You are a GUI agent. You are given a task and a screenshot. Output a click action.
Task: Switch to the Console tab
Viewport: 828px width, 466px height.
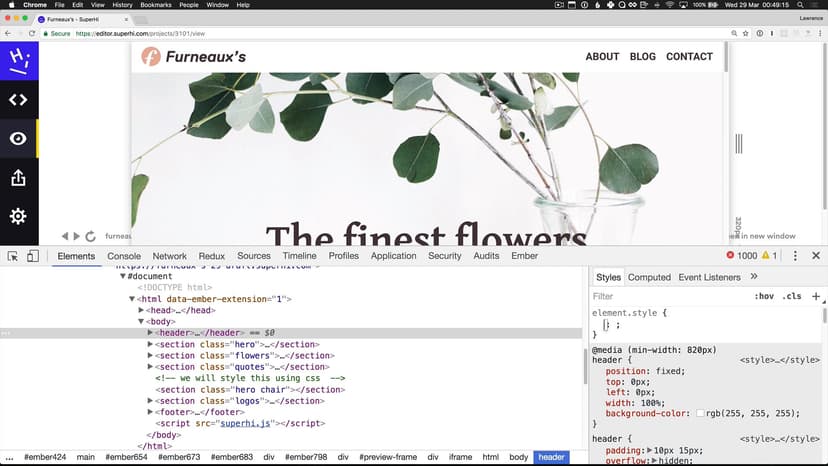(124, 256)
